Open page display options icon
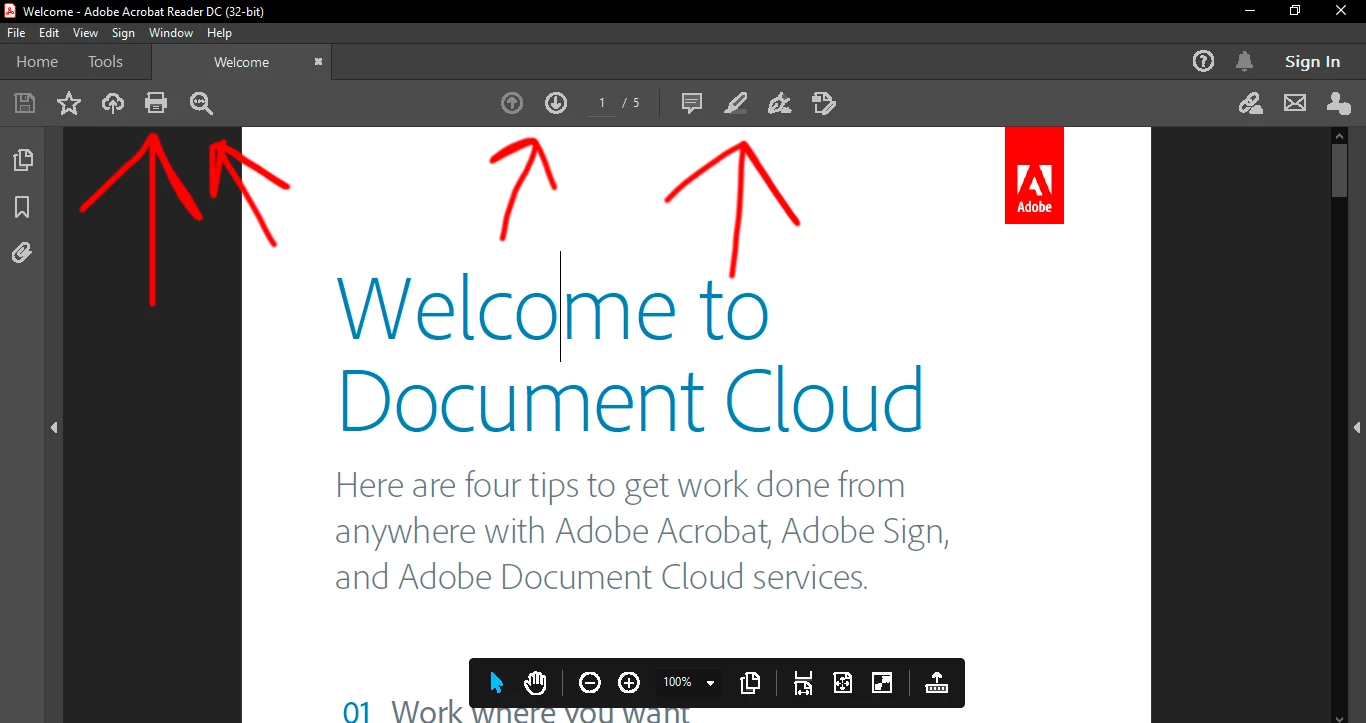Screen dimensions: 1366x723 (750, 683)
